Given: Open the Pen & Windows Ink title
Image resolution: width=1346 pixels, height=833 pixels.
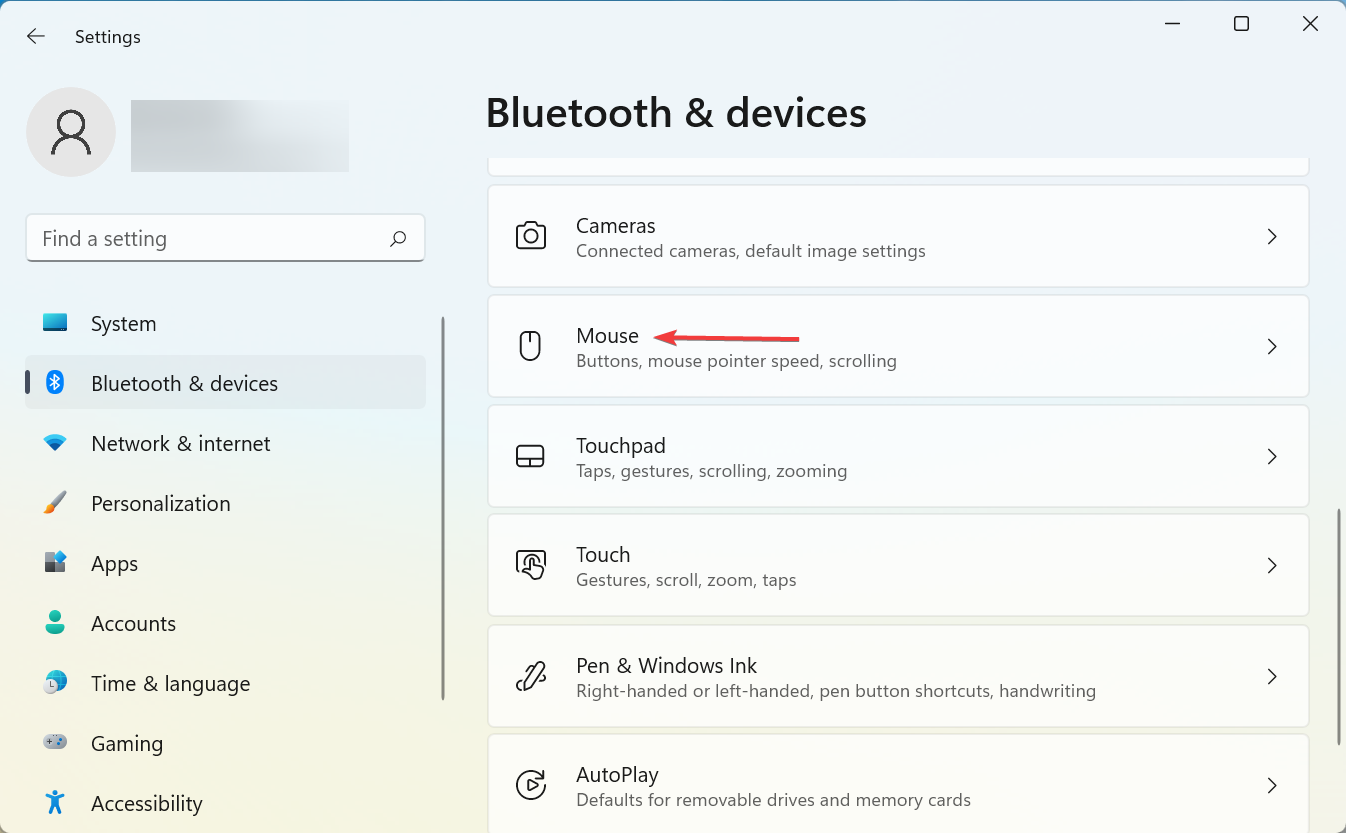Looking at the screenshot, I should point(667,666).
